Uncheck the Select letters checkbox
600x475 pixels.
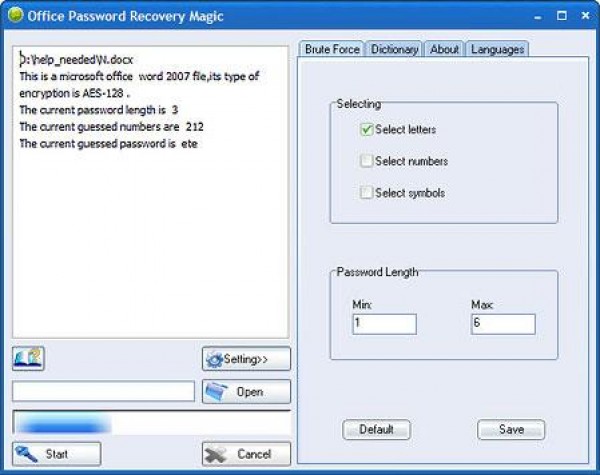[366, 130]
